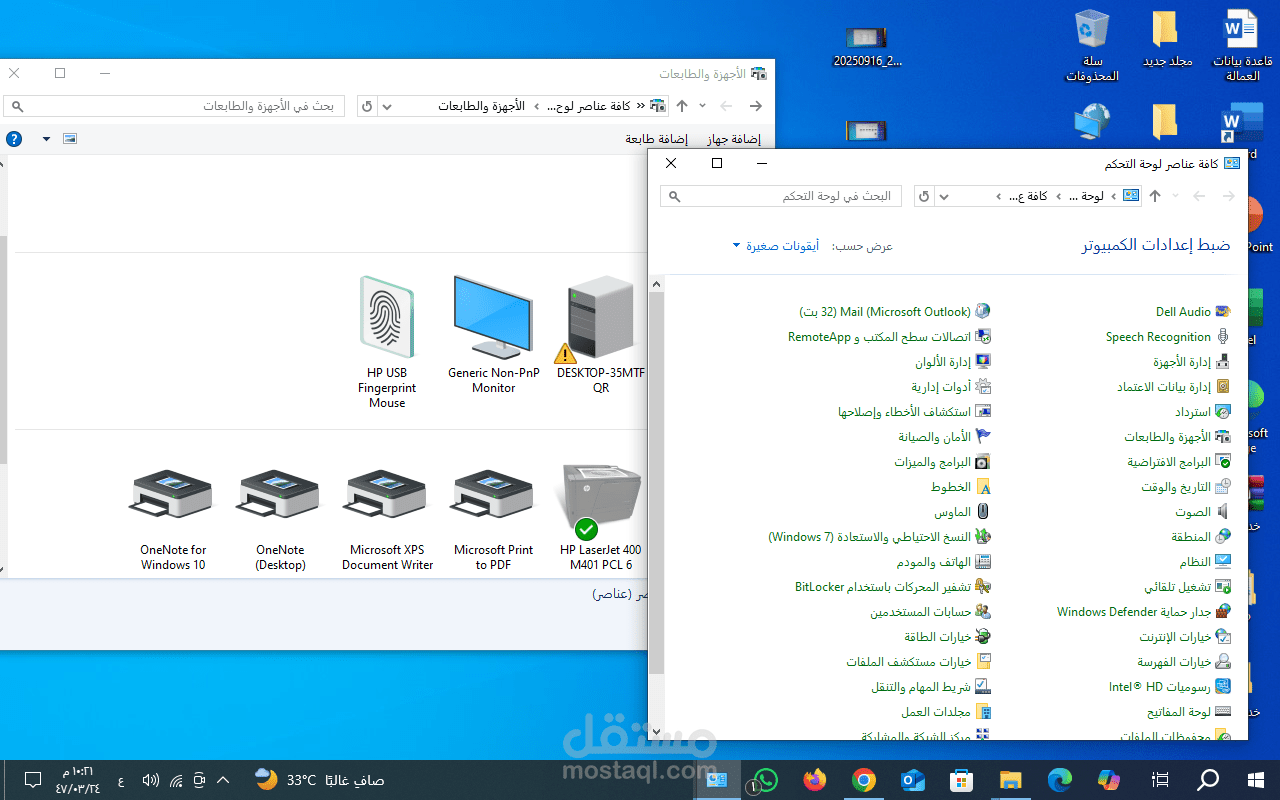The image size is (1280, 800).
Task: Refresh the Control Panel window
Action: click(x=924, y=196)
